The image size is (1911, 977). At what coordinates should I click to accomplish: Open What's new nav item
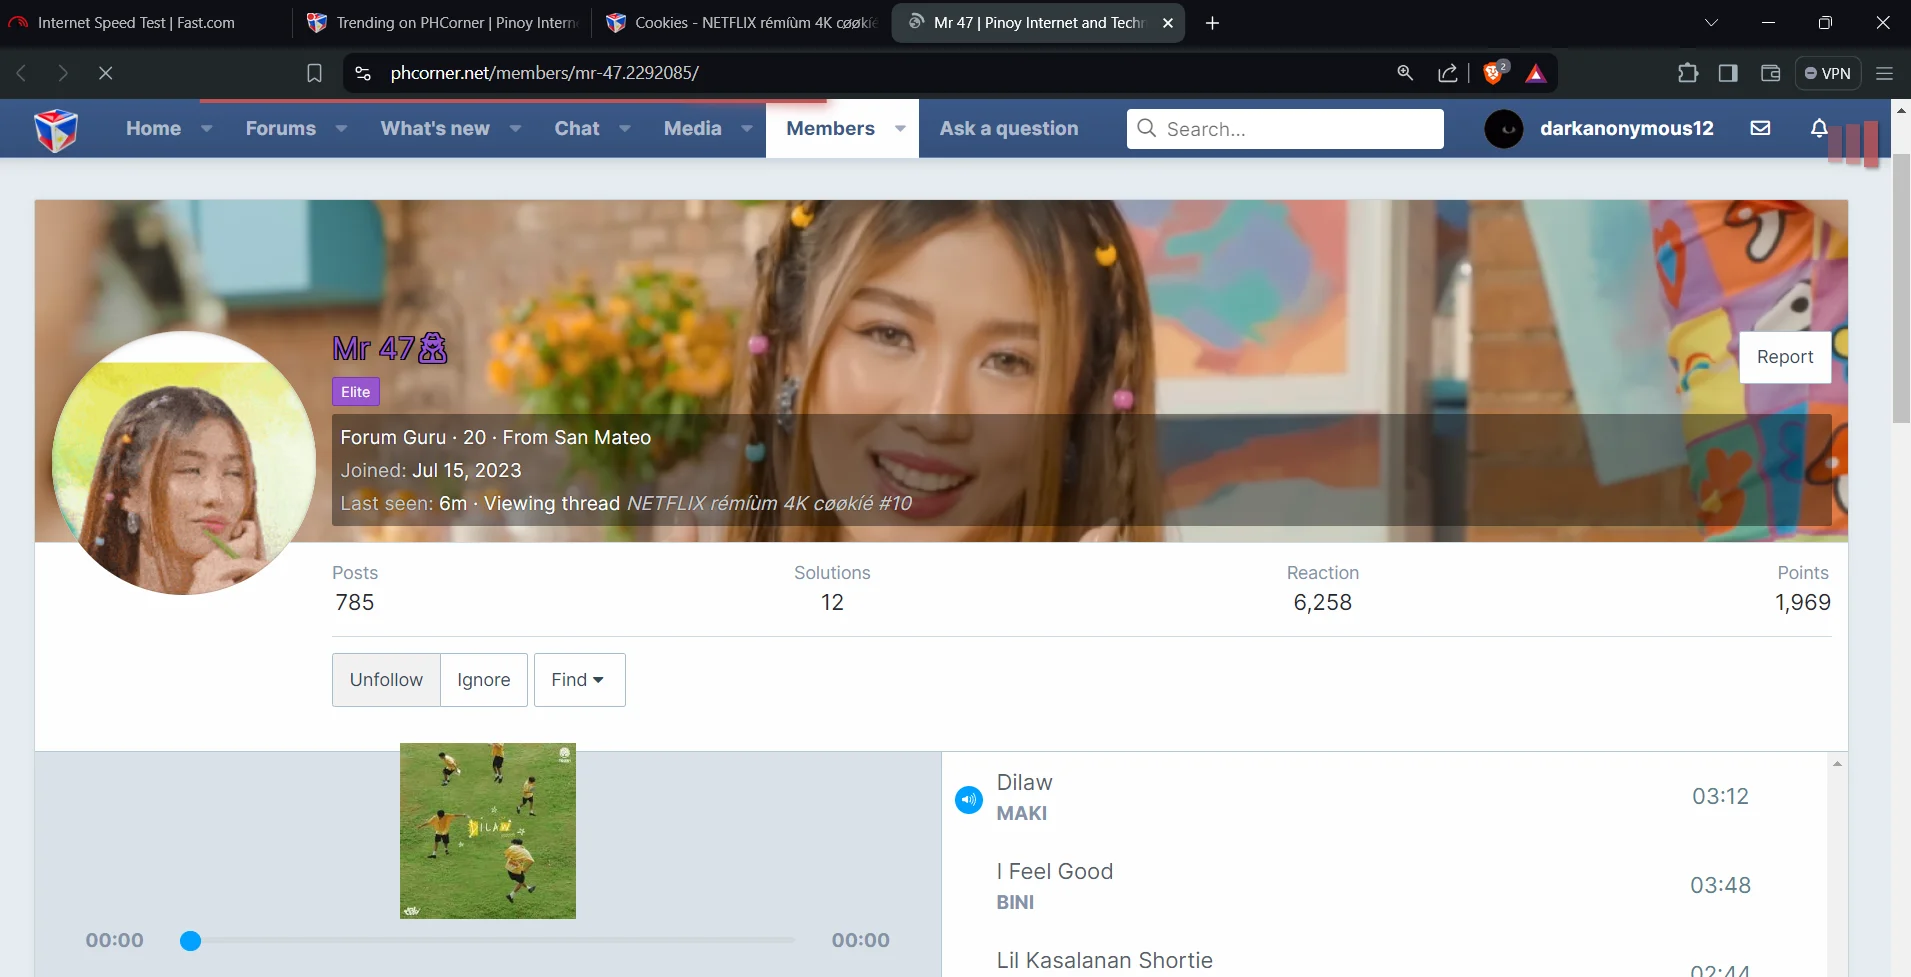[x=435, y=128]
